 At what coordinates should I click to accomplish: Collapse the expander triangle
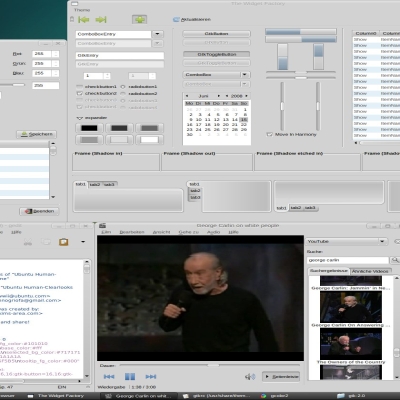(x=79, y=118)
